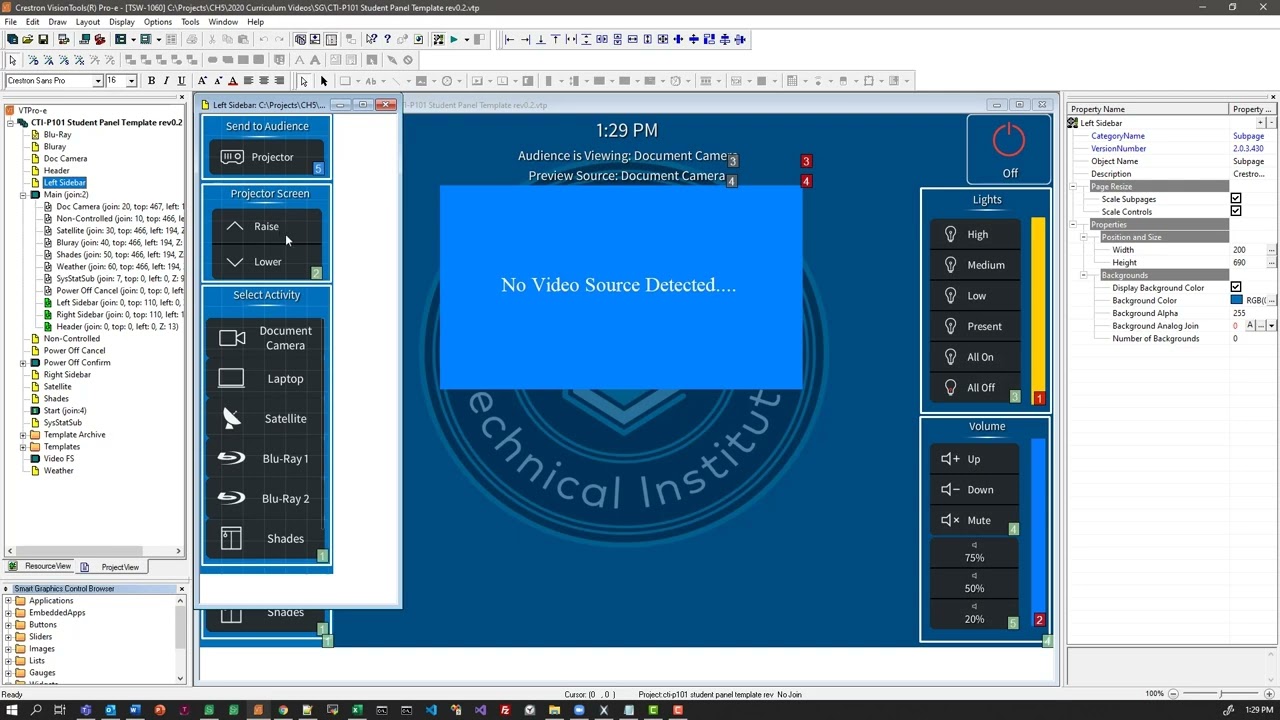This screenshot has width=1280, height=720.
Task: Apply italic text formatting
Action: click(x=166, y=81)
